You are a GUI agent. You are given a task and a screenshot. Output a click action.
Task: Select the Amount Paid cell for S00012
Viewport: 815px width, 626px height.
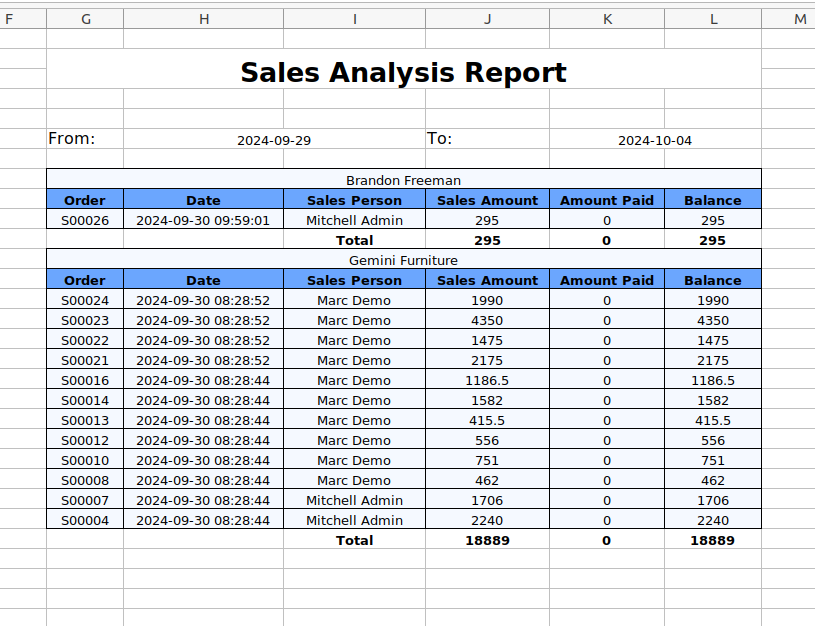pyautogui.click(x=607, y=440)
